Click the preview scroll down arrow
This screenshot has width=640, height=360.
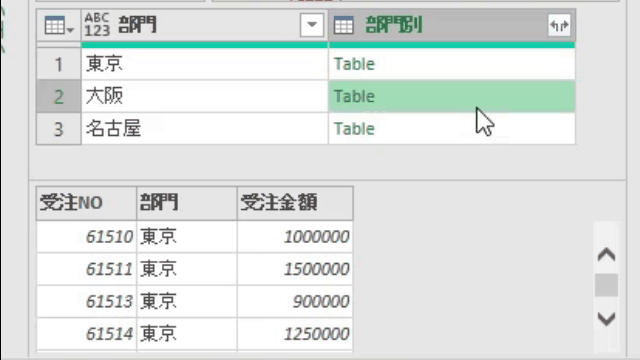pyautogui.click(x=607, y=318)
